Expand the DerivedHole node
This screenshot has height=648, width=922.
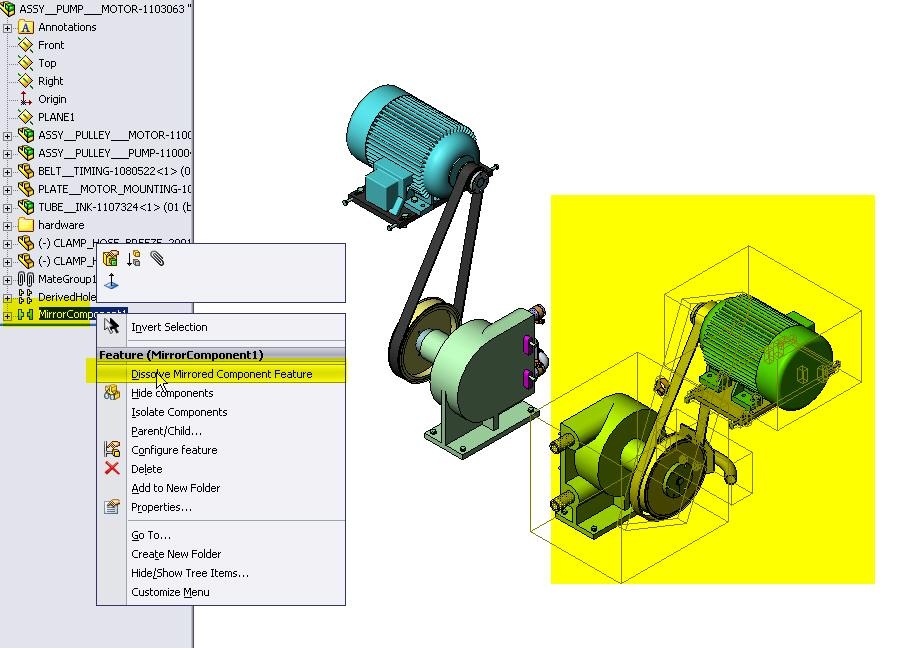point(7,298)
